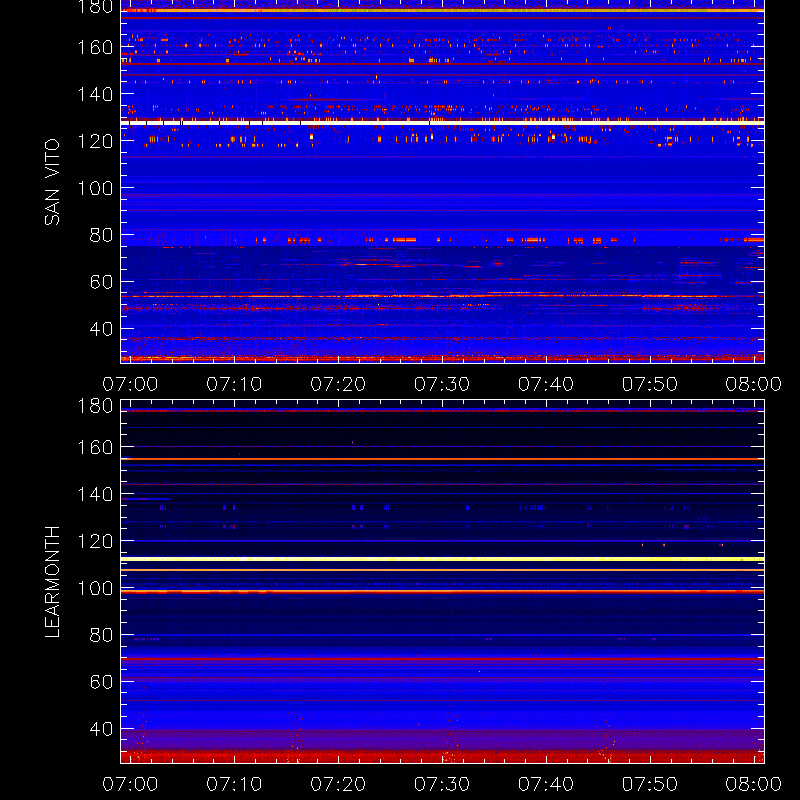Select the "120" frequency label on San Vito plot
The image size is (800, 800).
point(95,141)
